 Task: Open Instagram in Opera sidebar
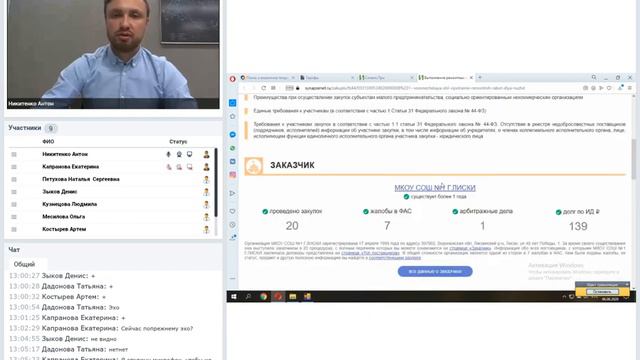(x=233, y=175)
